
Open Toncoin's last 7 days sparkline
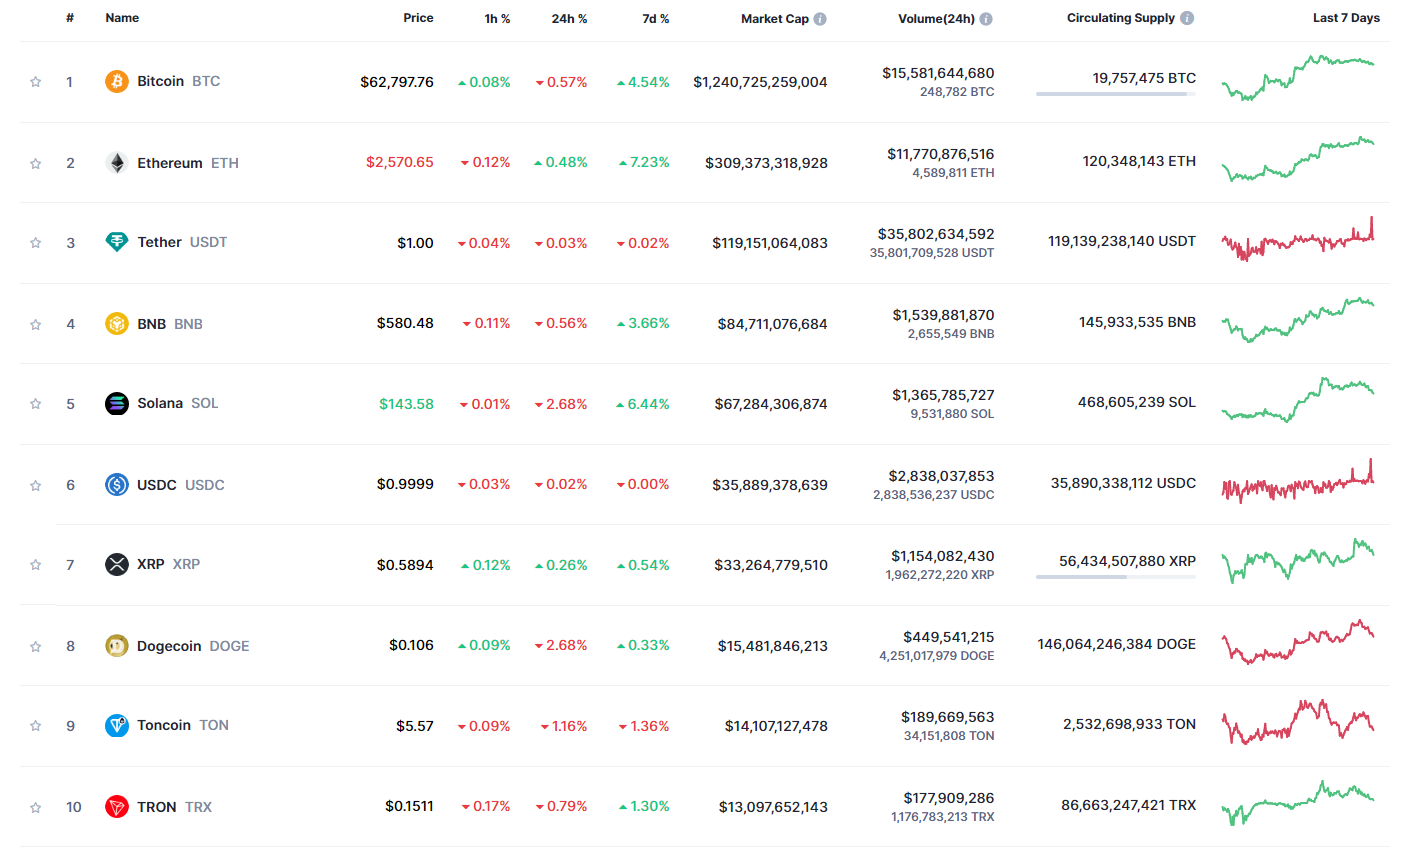coord(1298,722)
